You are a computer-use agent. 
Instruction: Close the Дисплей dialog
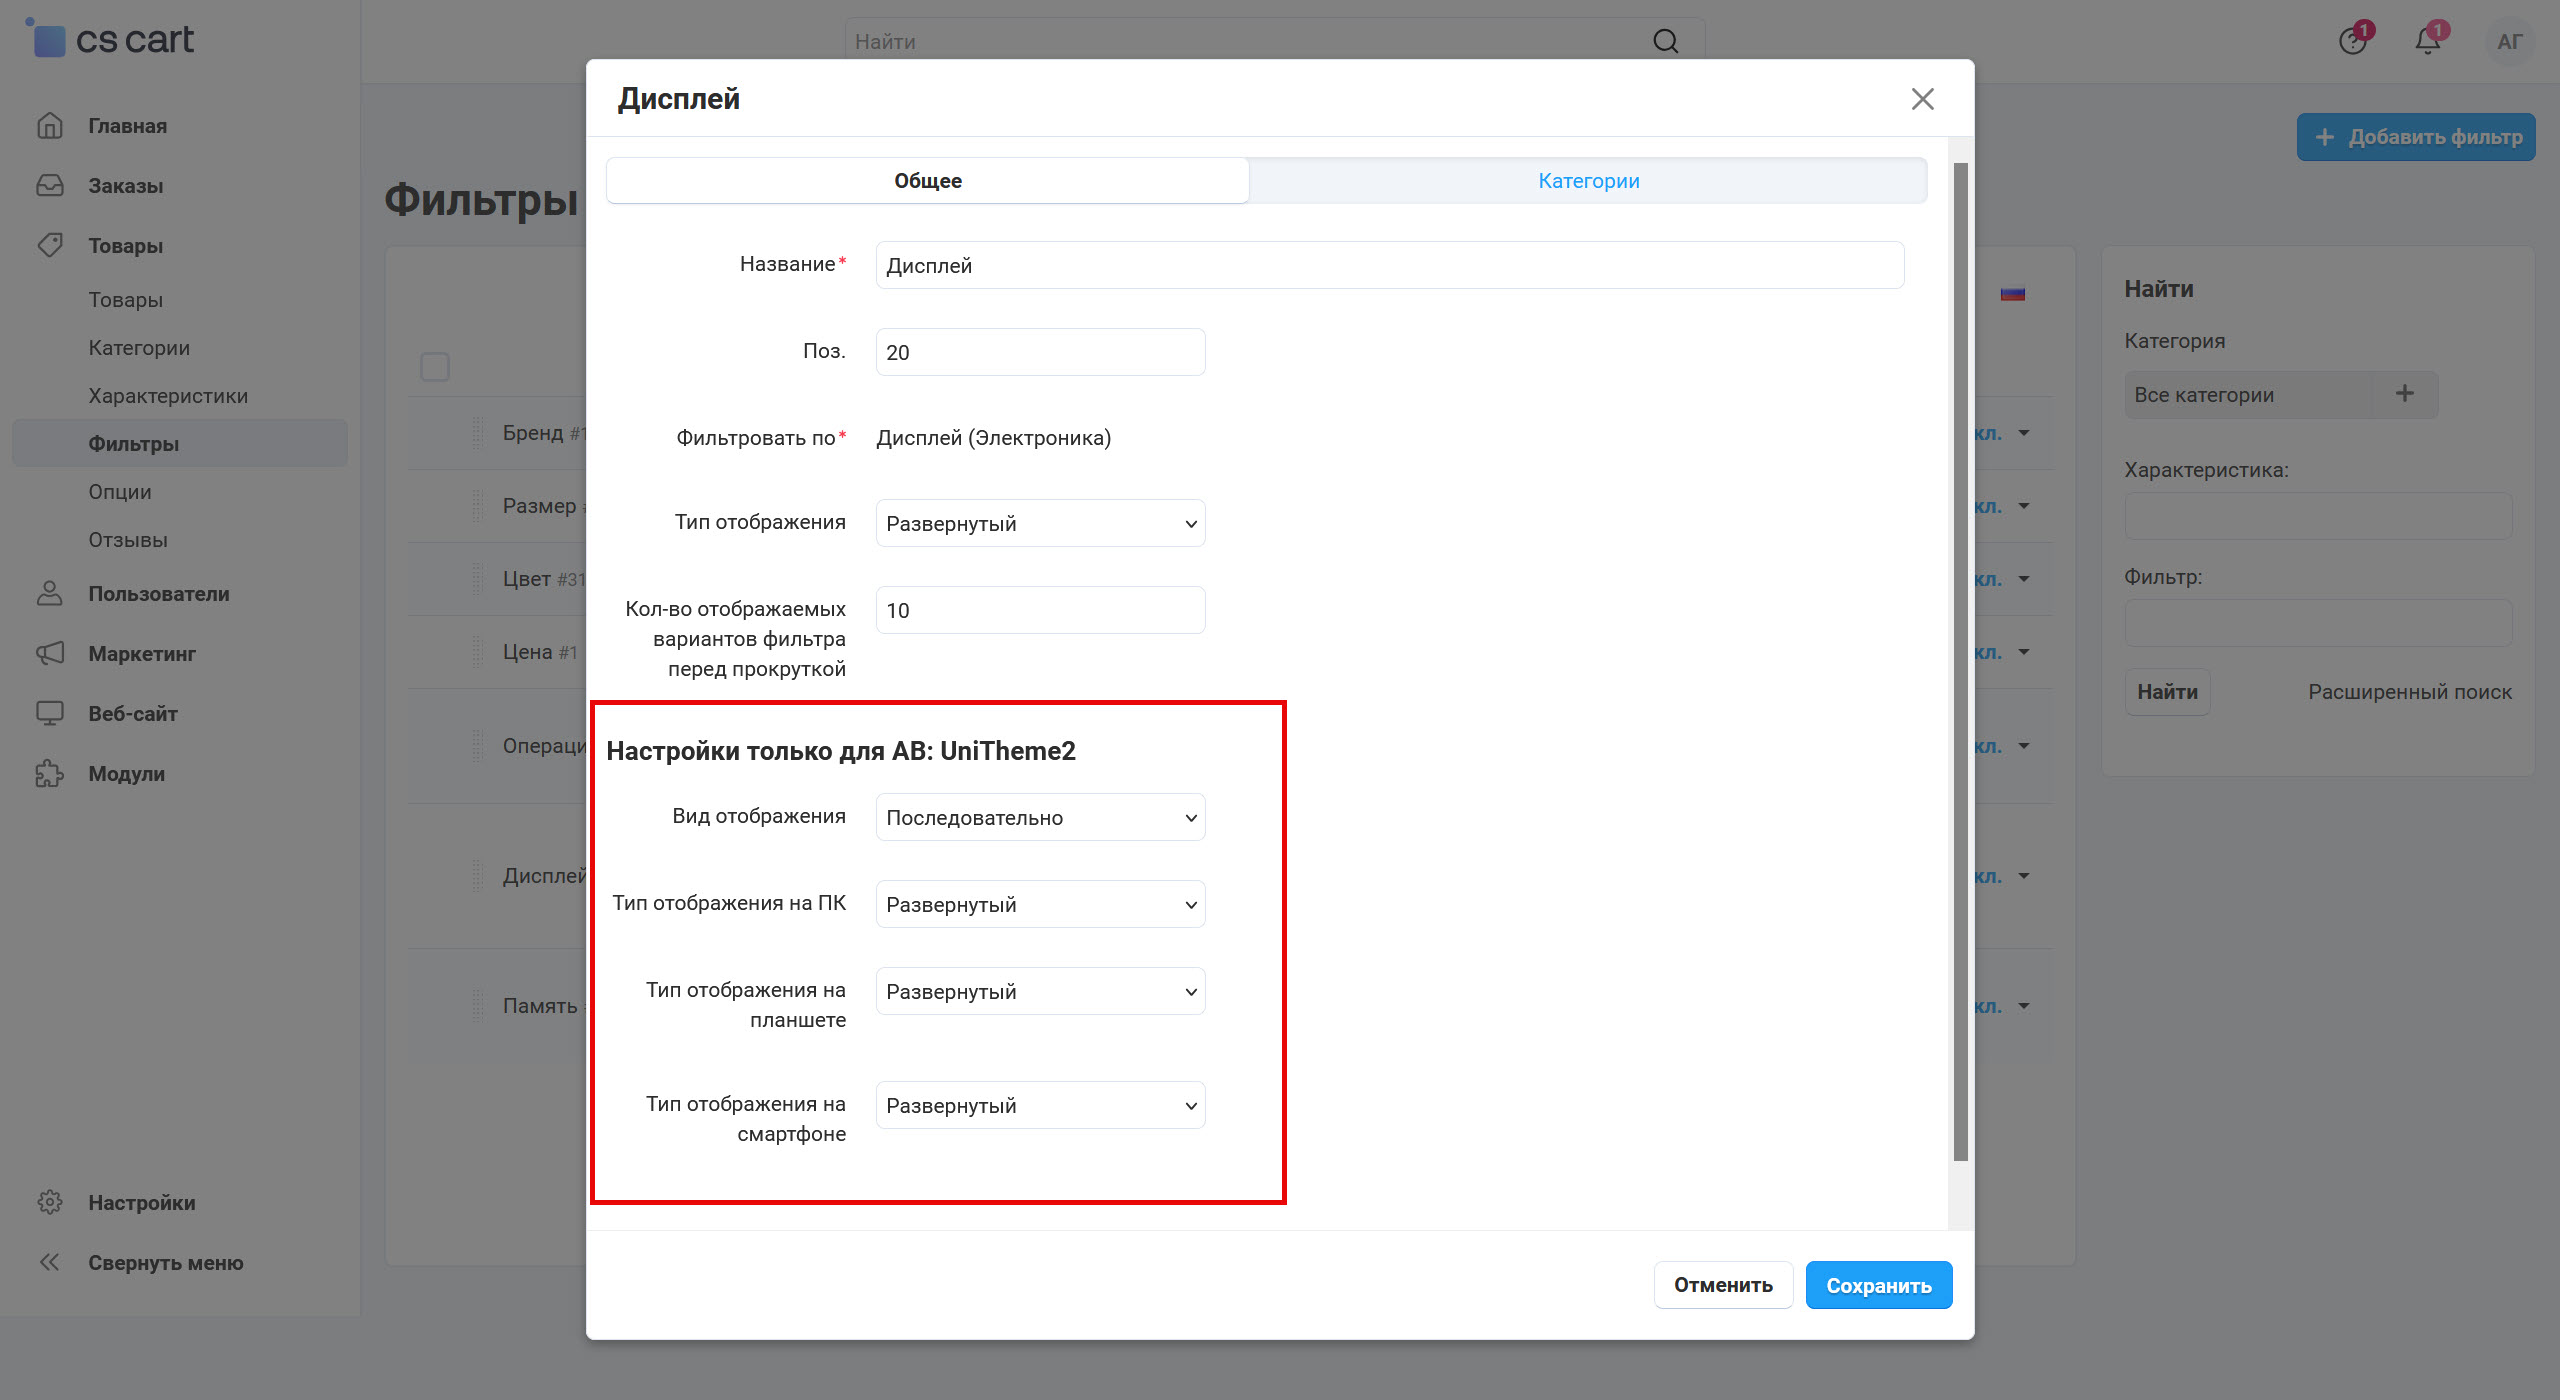coord(1922,99)
